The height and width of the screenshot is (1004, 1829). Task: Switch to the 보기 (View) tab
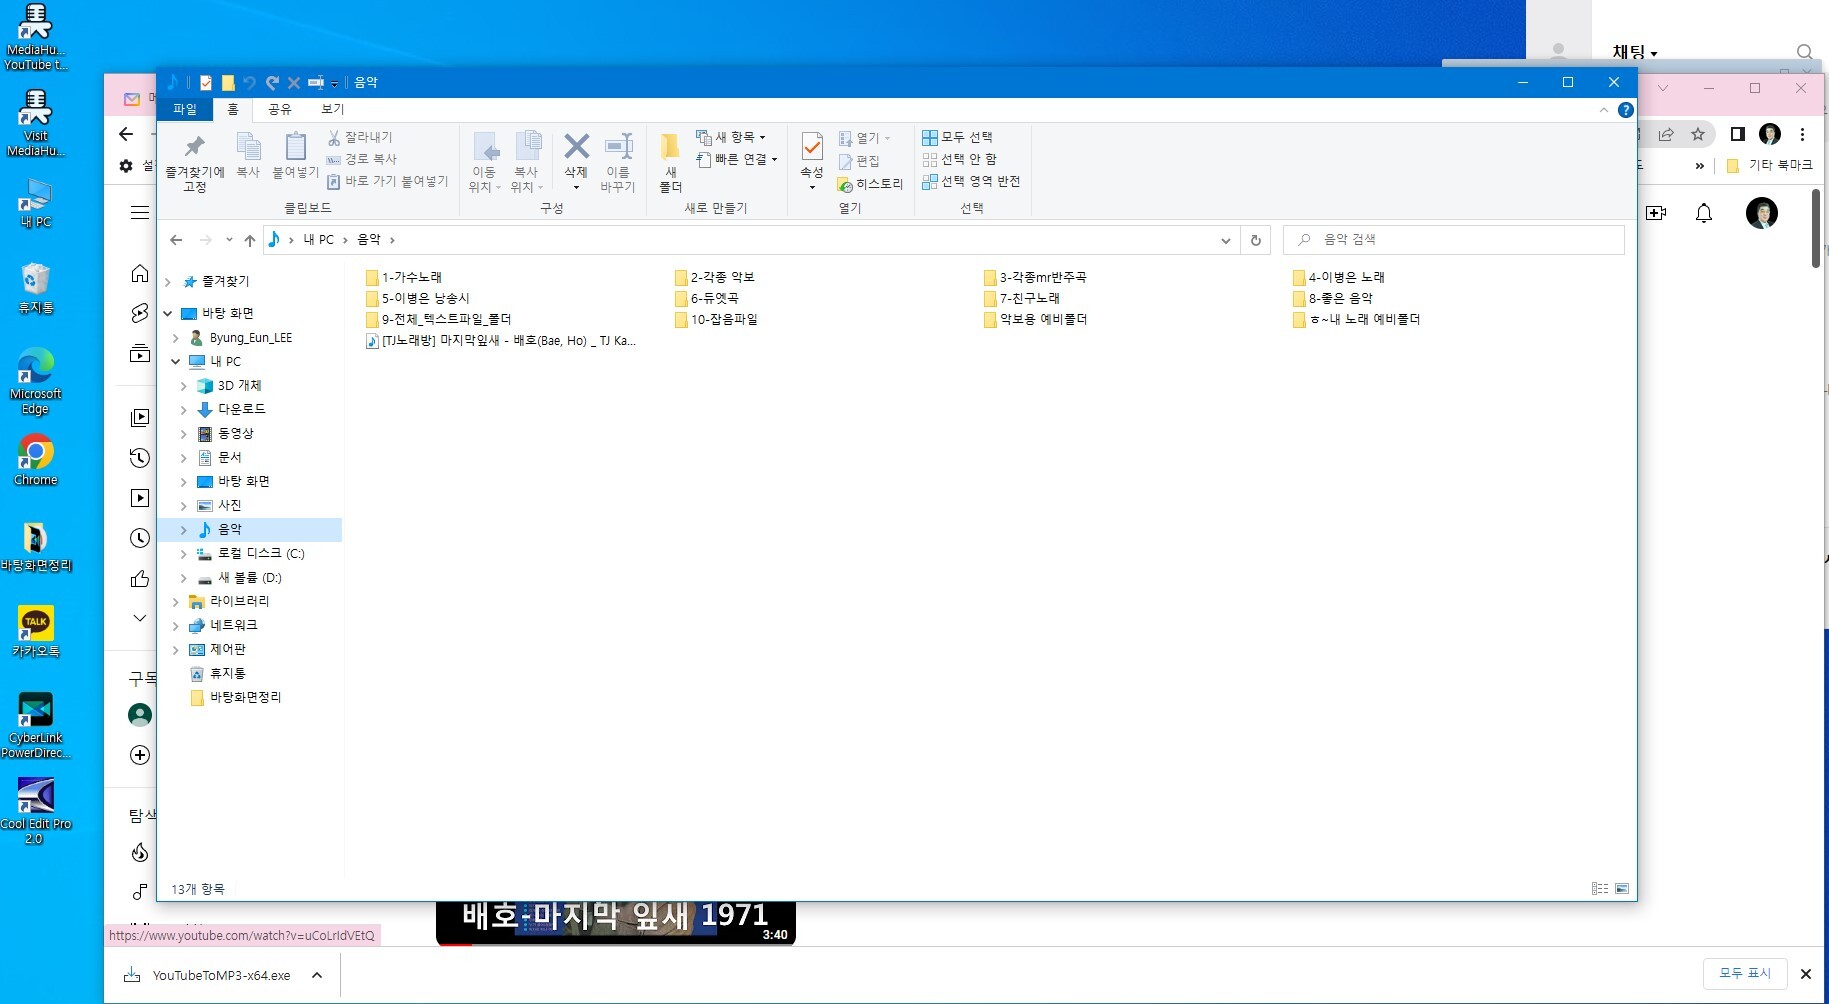coord(333,109)
